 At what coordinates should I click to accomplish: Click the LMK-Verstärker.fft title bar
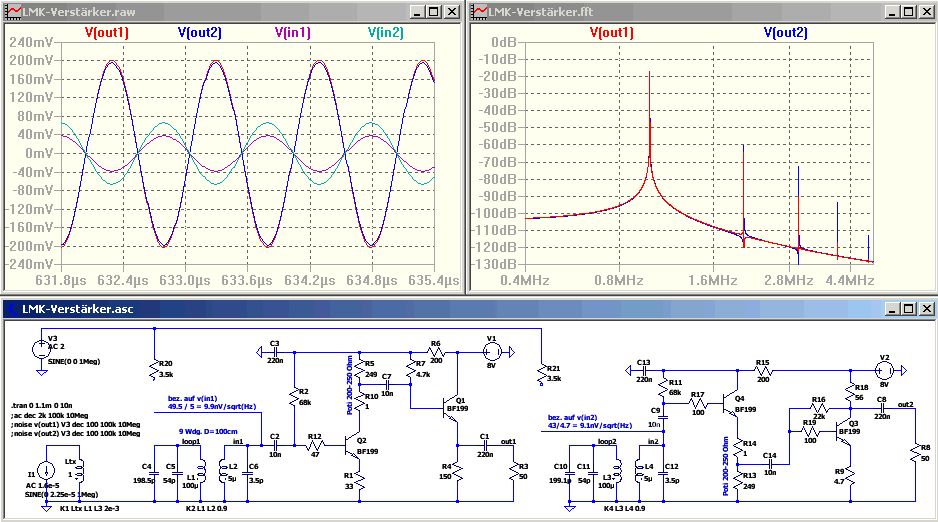(x=702, y=11)
